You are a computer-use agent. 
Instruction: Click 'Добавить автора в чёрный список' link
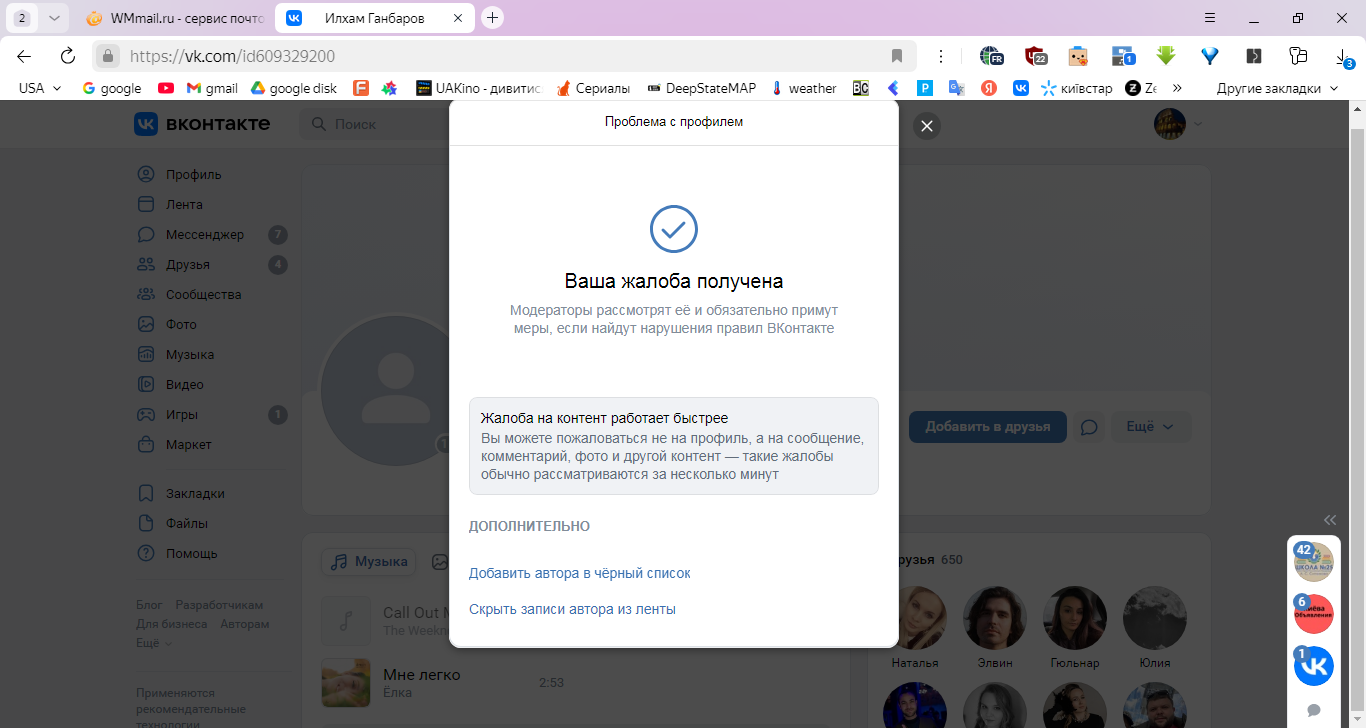click(x=580, y=573)
